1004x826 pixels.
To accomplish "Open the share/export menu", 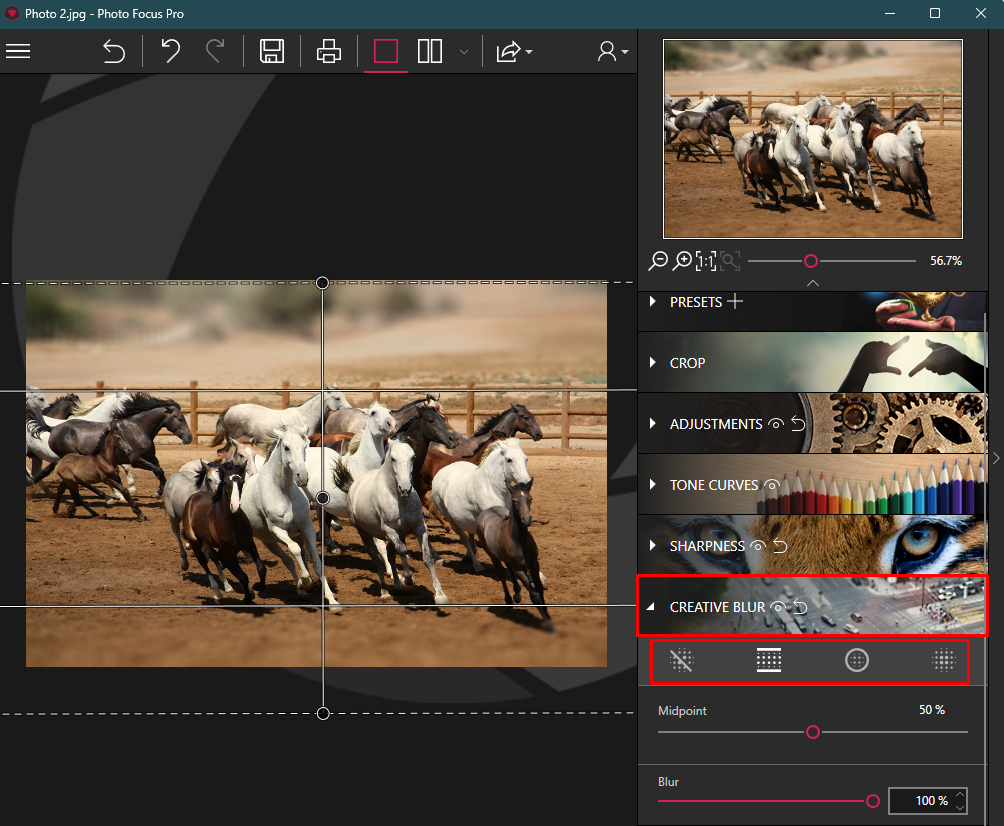I will click(x=514, y=51).
